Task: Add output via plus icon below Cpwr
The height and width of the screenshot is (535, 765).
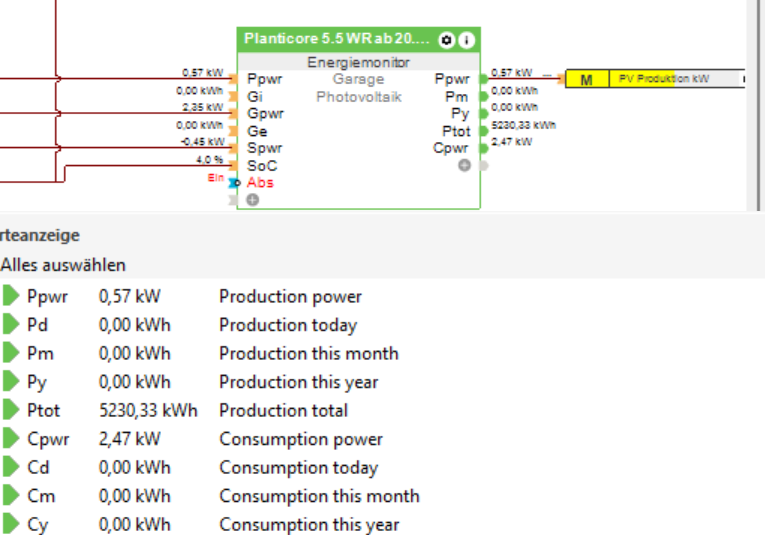Action: [464, 165]
